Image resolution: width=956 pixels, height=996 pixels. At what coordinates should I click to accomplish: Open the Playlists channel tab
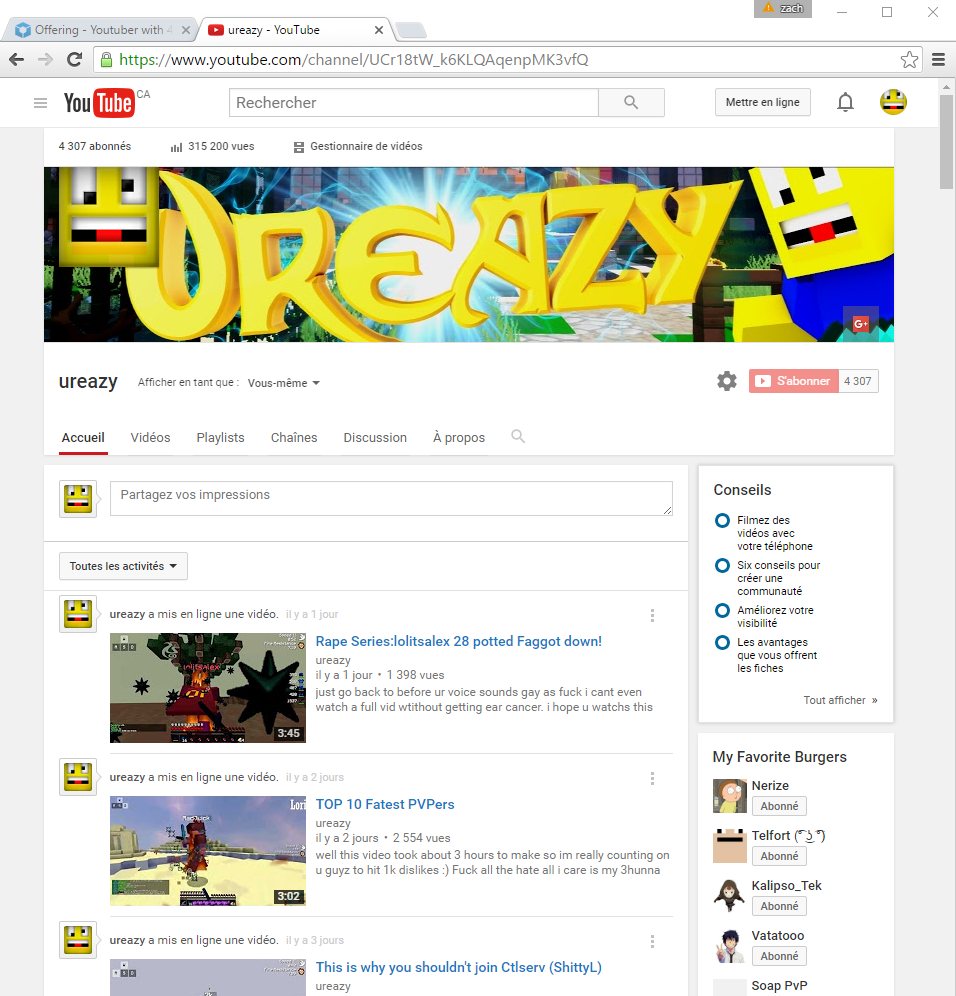(x=220, y=438)
